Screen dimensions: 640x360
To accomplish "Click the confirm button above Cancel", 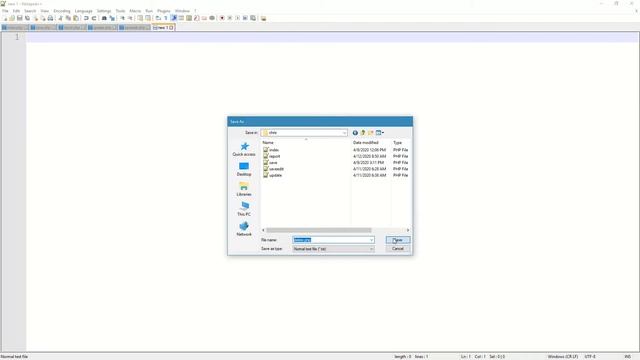I will [x=398, y=240].
